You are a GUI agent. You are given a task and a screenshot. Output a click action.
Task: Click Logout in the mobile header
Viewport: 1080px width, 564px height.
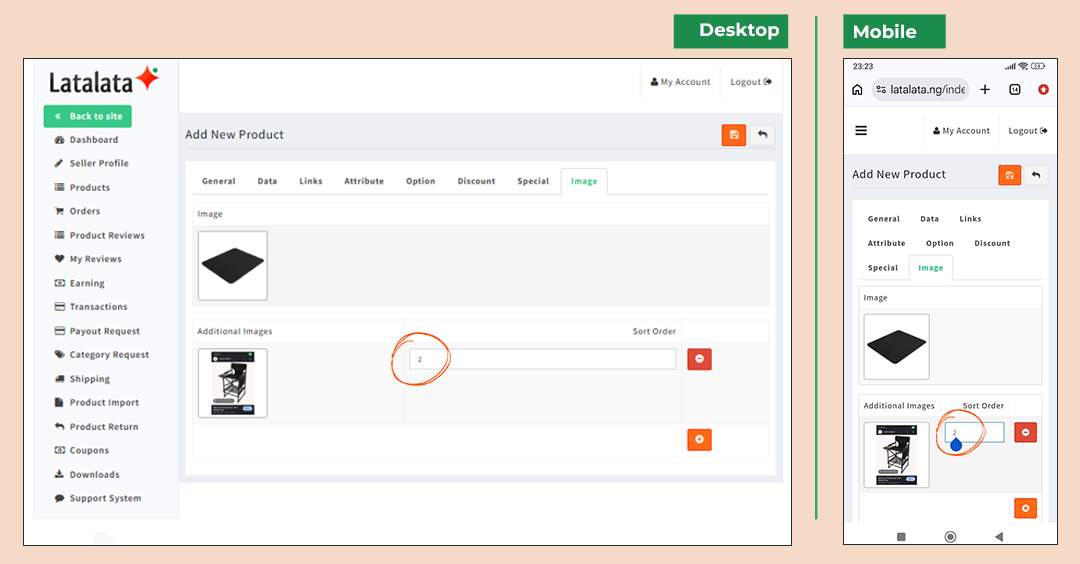(1028, 131)
